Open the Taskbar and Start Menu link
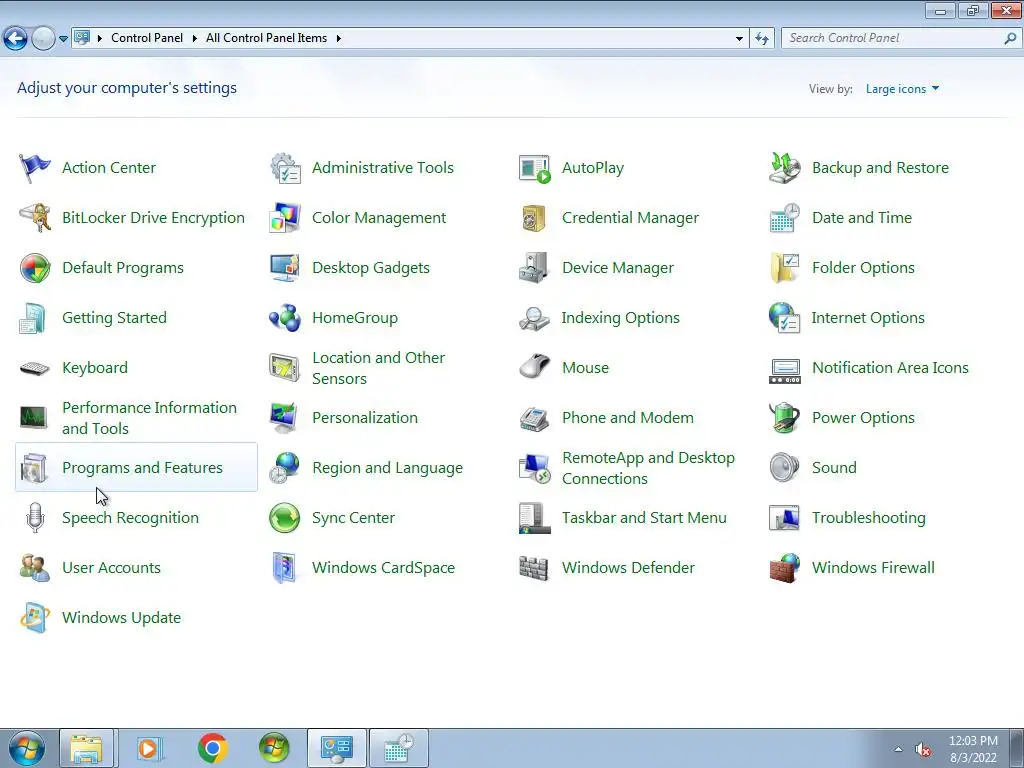The image size is (1024, 768). point(644,518)
